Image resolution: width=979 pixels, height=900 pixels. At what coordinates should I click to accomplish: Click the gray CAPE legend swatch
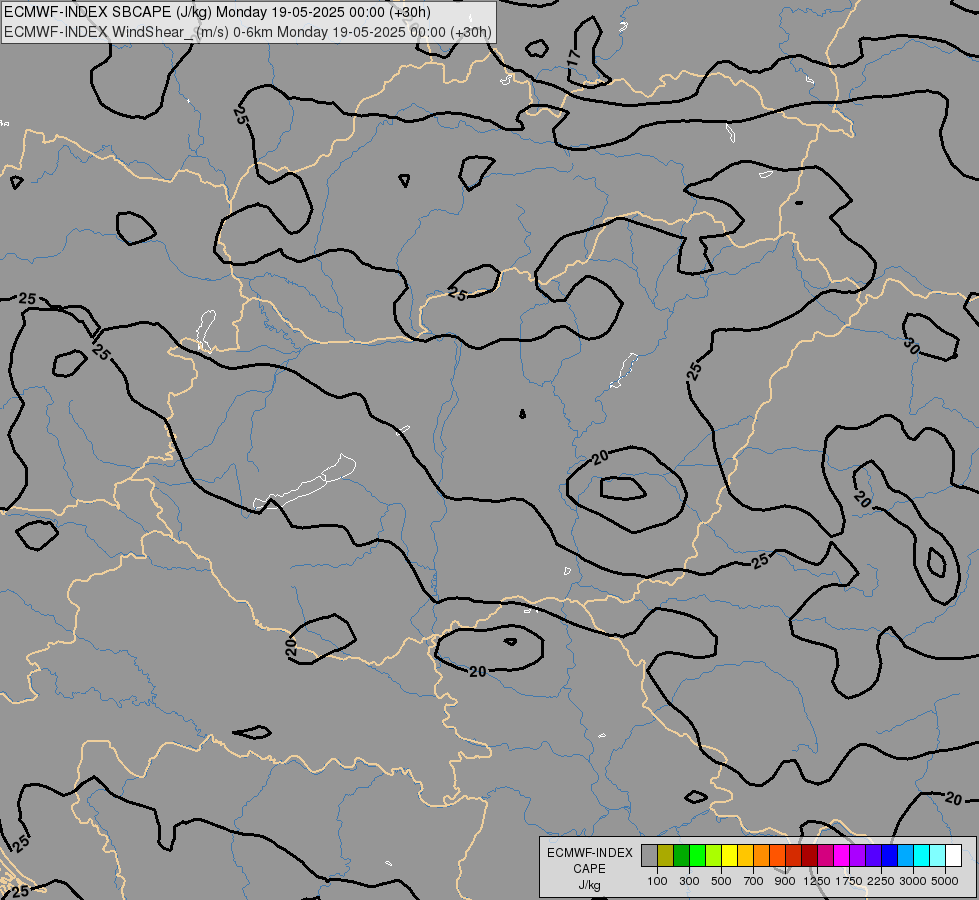[x=649, y=856]
